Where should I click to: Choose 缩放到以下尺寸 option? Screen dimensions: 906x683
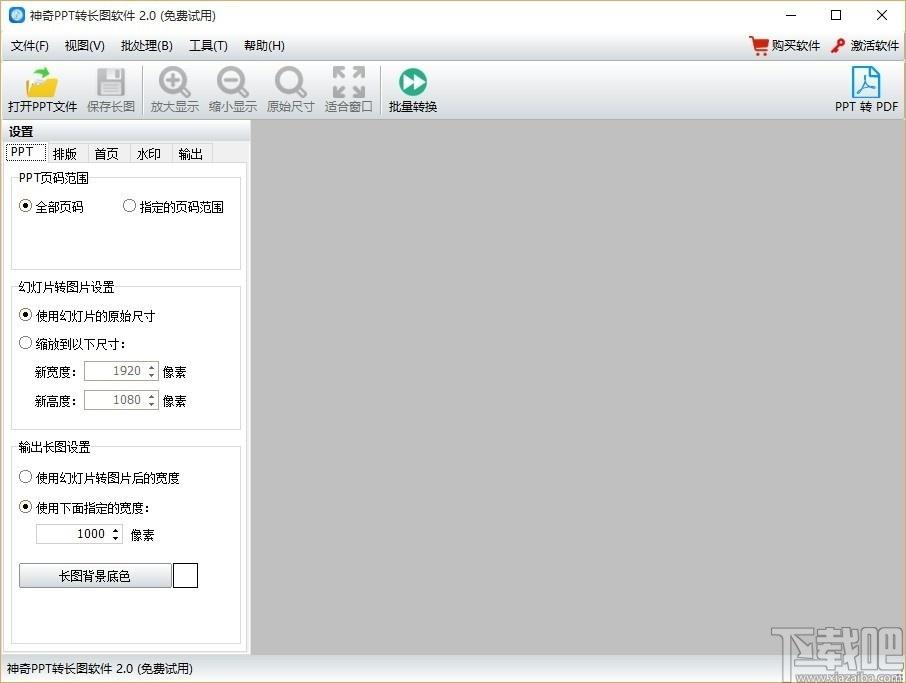pos(25,343)
